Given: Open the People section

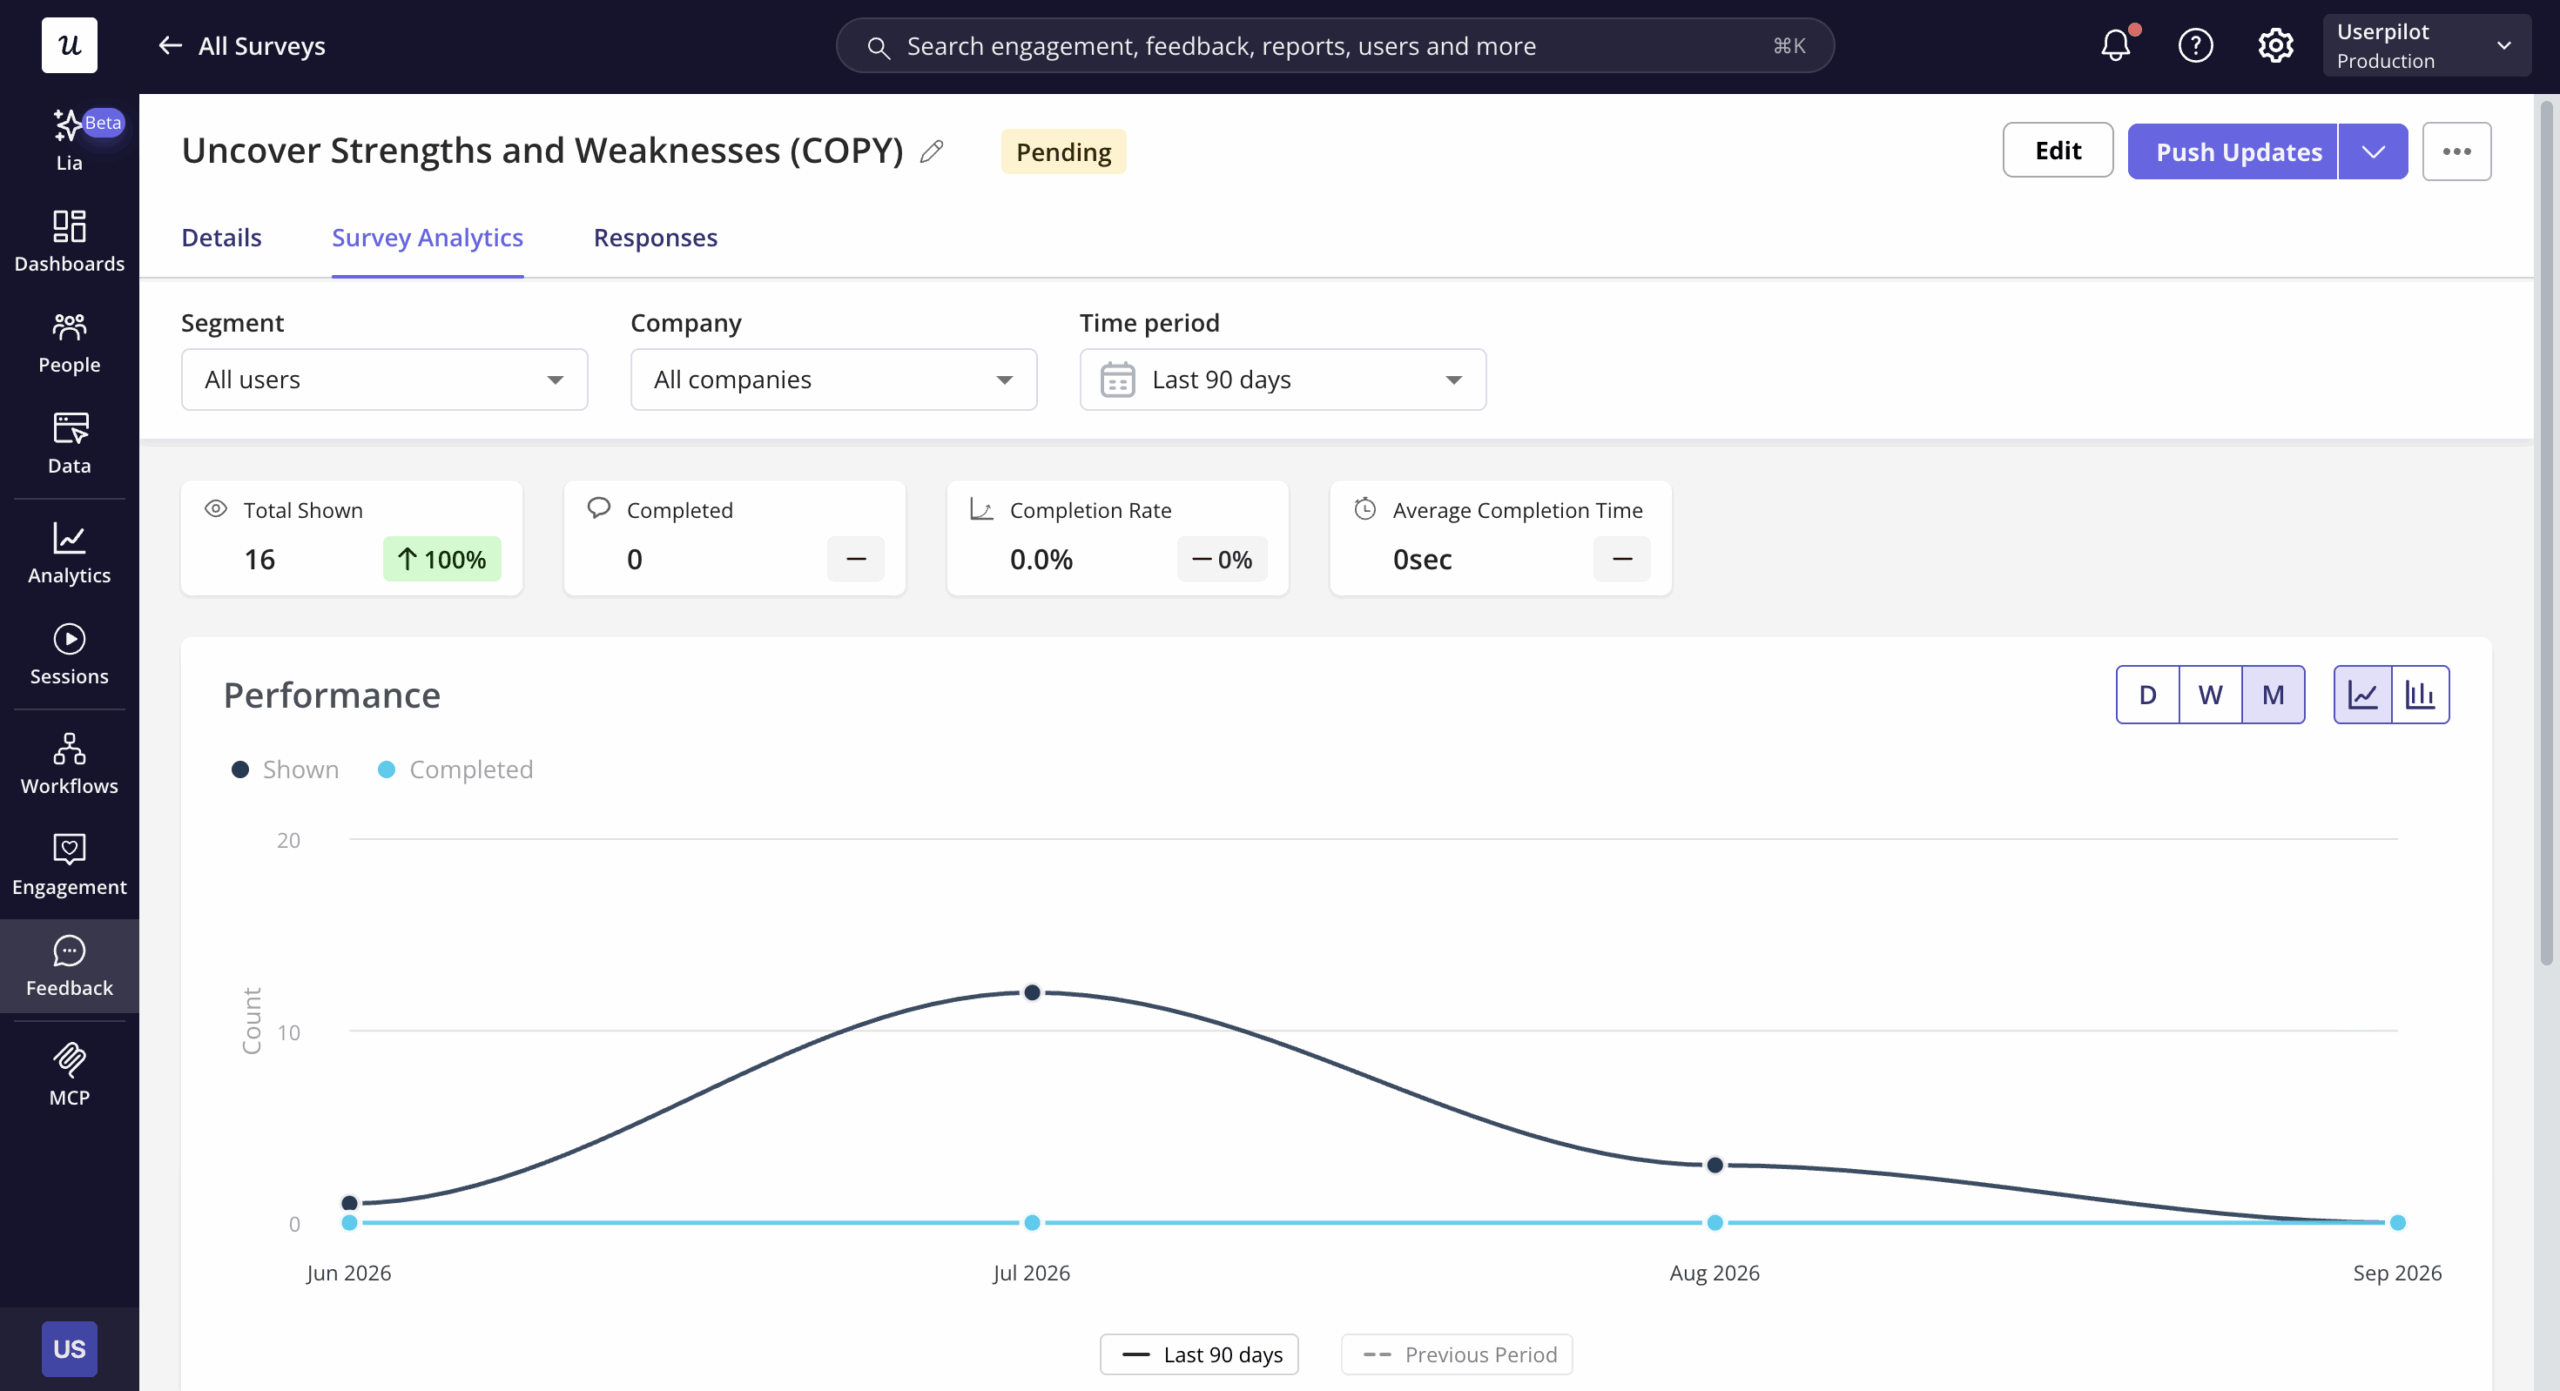Looking at the screenshot, I should [69, 343].
